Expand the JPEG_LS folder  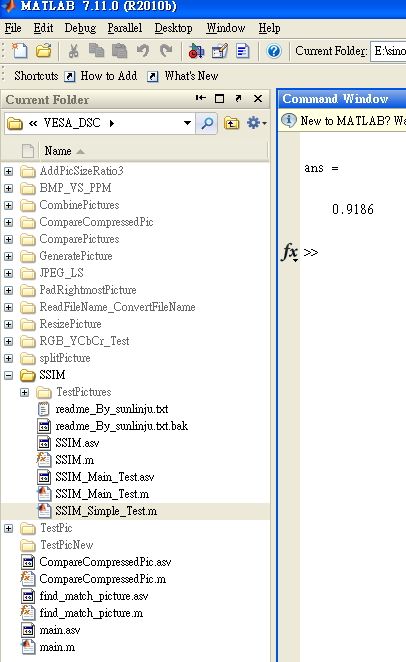pos(8,273)
